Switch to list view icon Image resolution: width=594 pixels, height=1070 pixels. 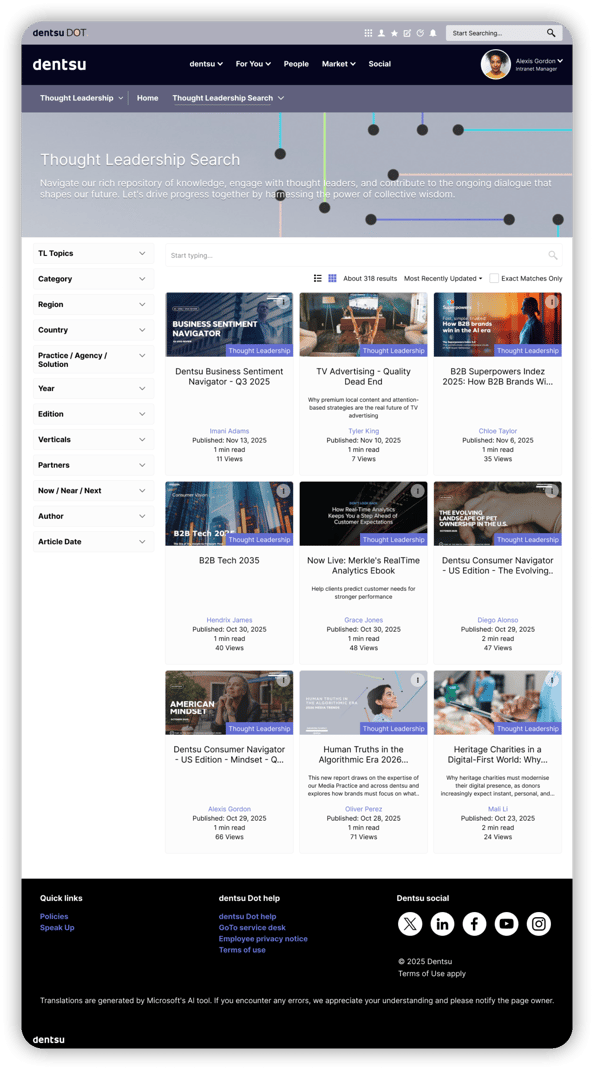[317, 278]
